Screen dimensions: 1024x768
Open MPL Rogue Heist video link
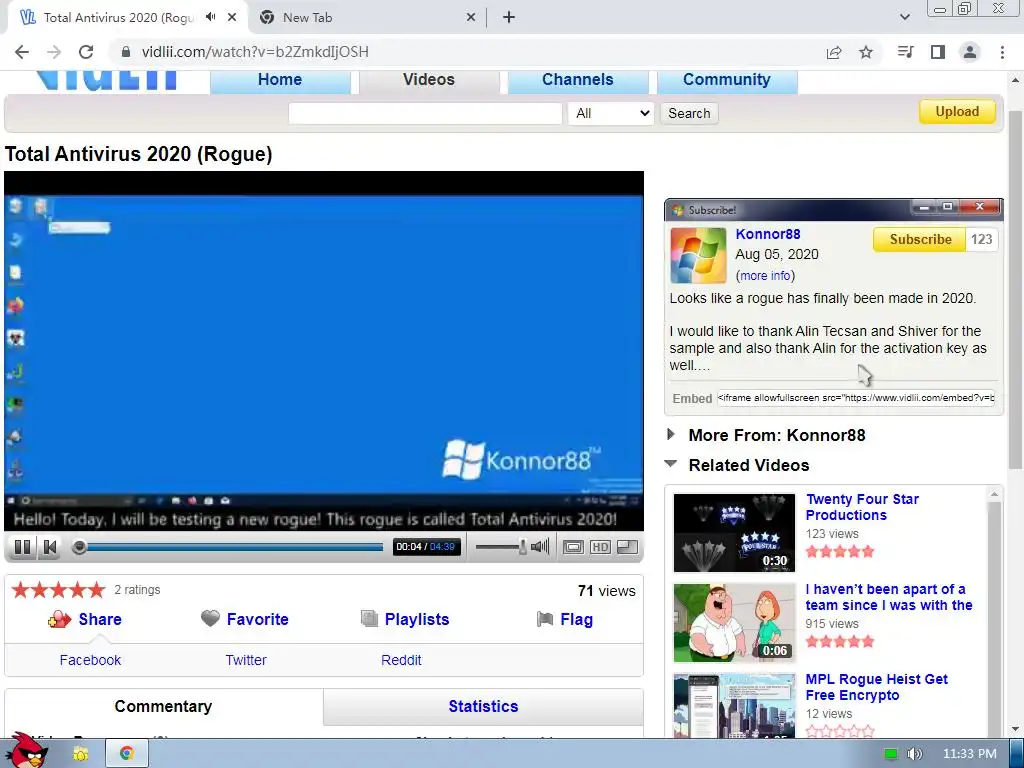876,688
